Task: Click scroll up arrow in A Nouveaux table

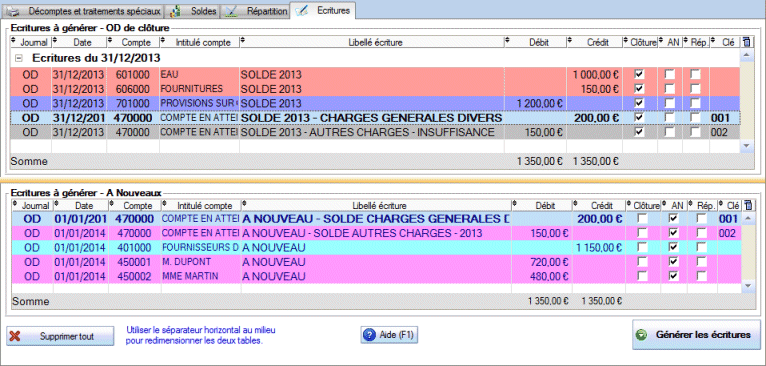Action: tap(747, 218)
